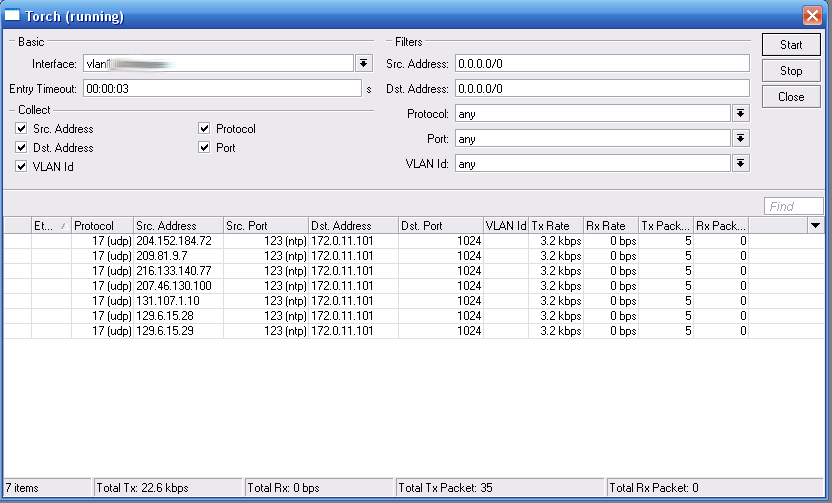
Task: Toggle the Port collect checkbox
Action: 204,148
